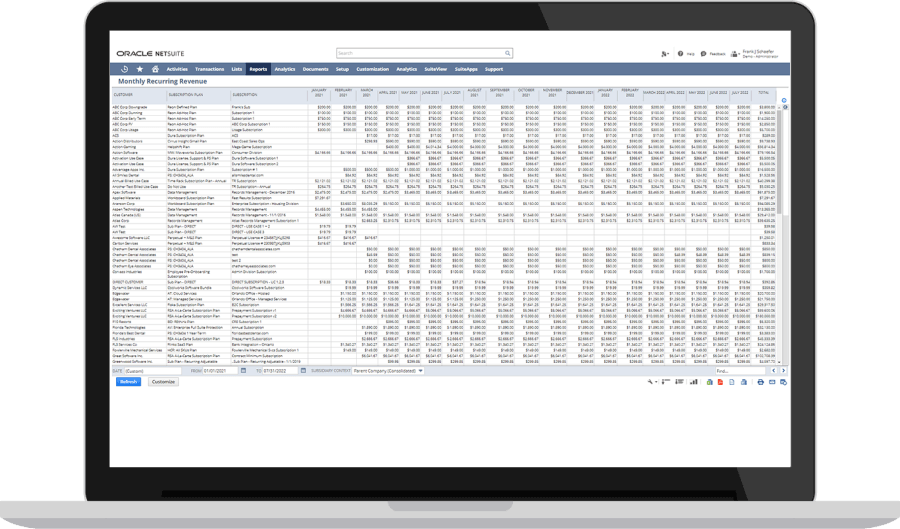Open the Setup menu
Screen dimensions: 900x529
click(x=342, y=69)
